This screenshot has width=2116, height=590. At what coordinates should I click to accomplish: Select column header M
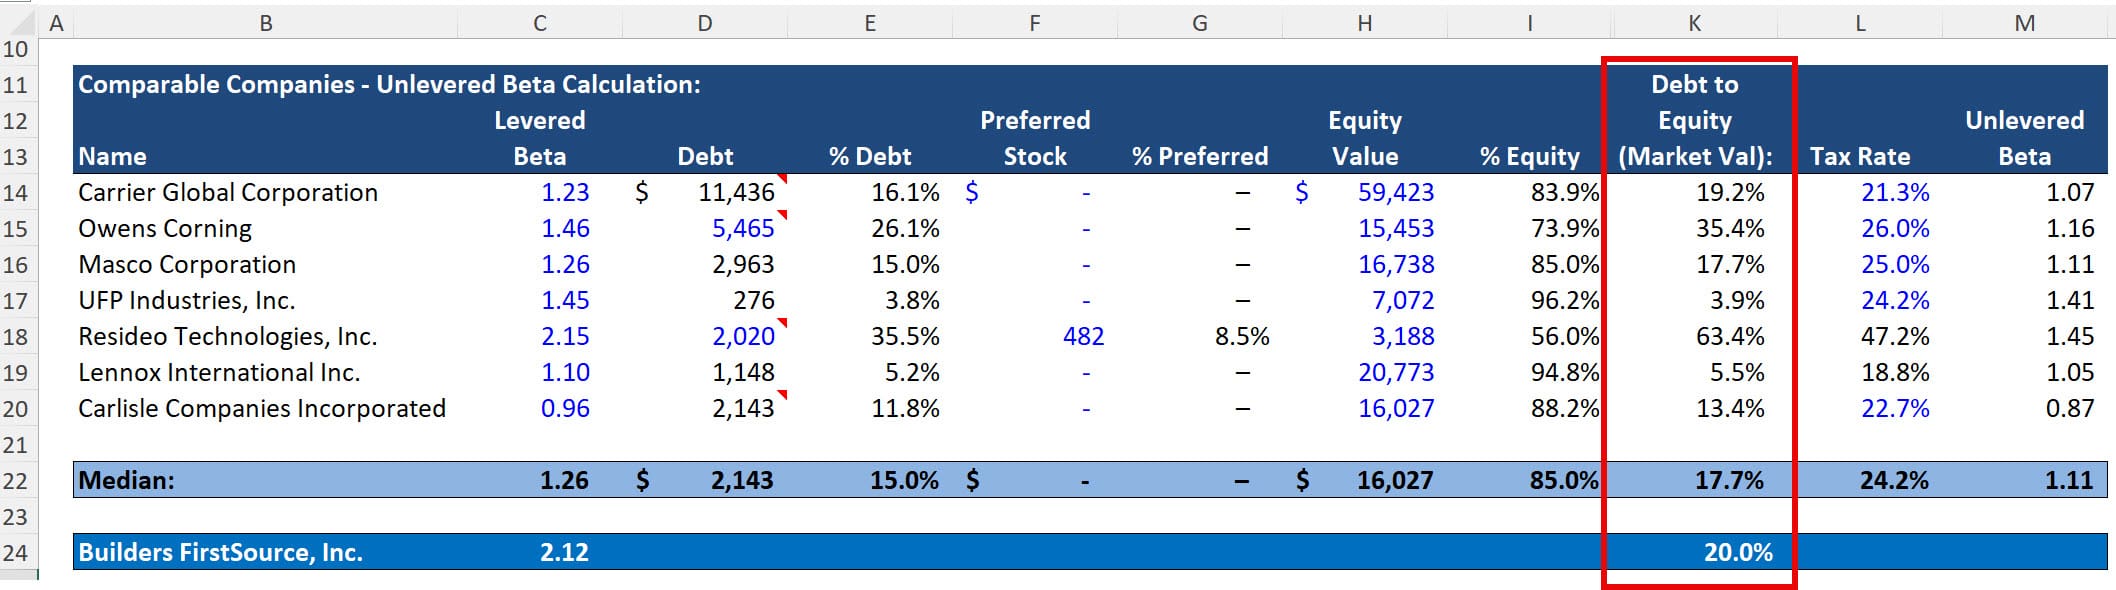(2025, 23)
